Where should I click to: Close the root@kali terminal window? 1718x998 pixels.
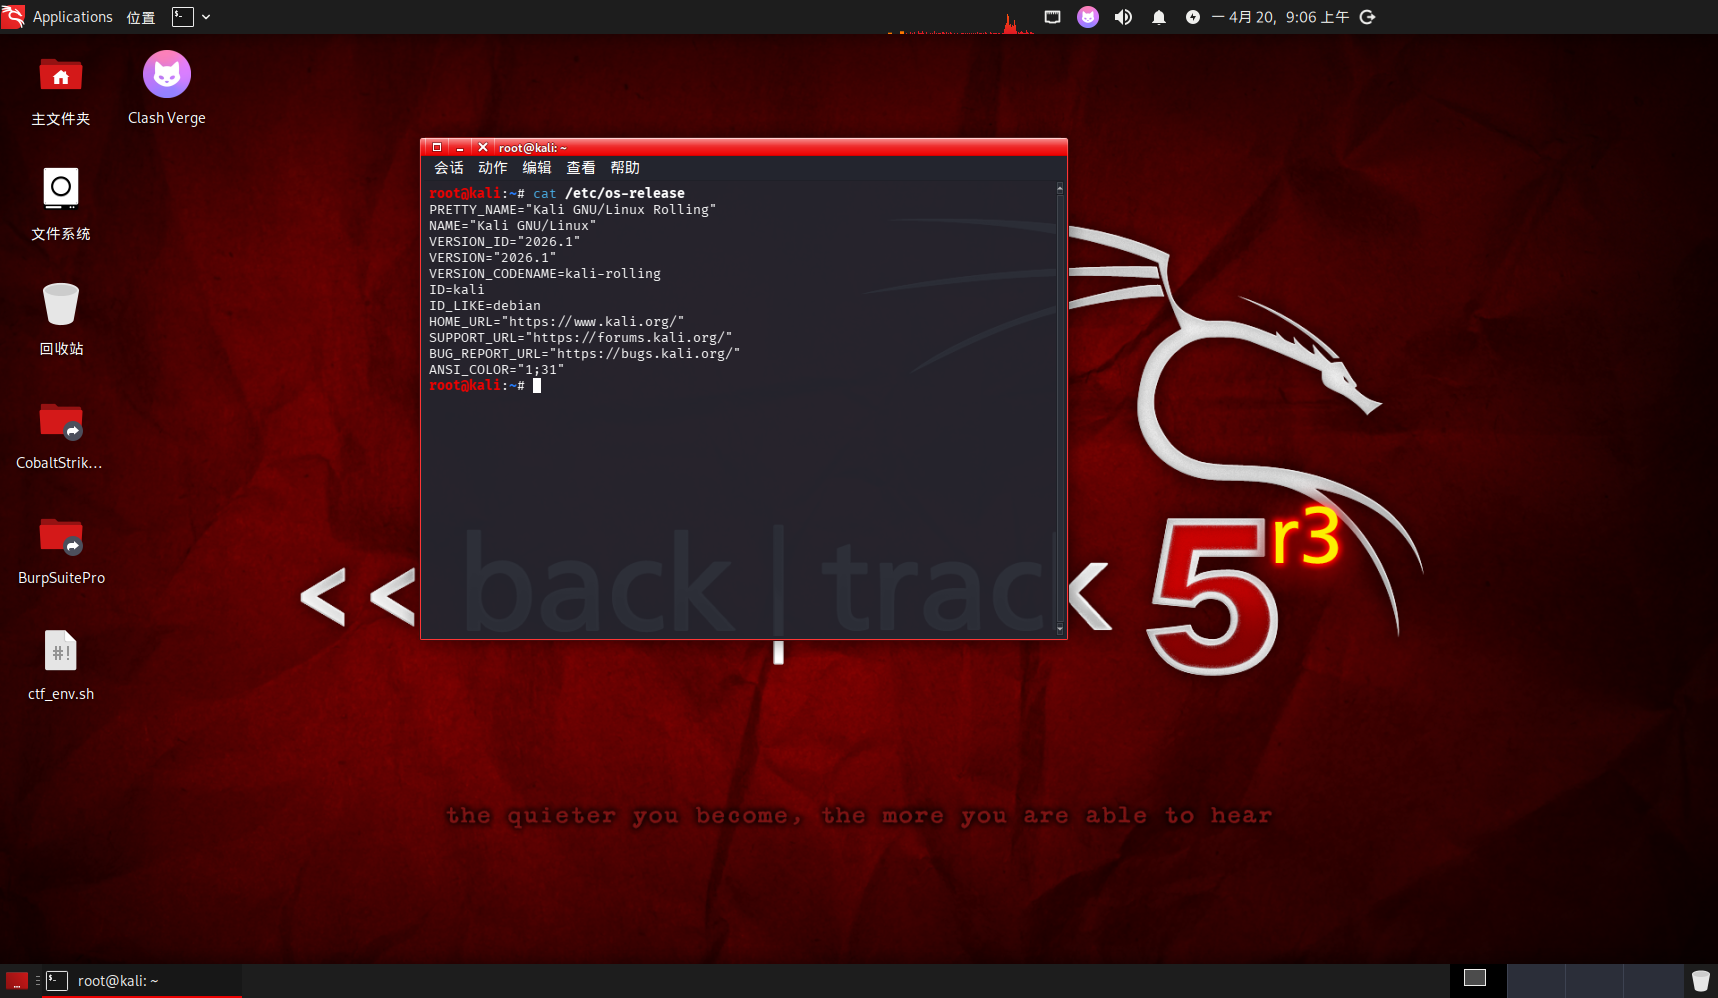483,147
